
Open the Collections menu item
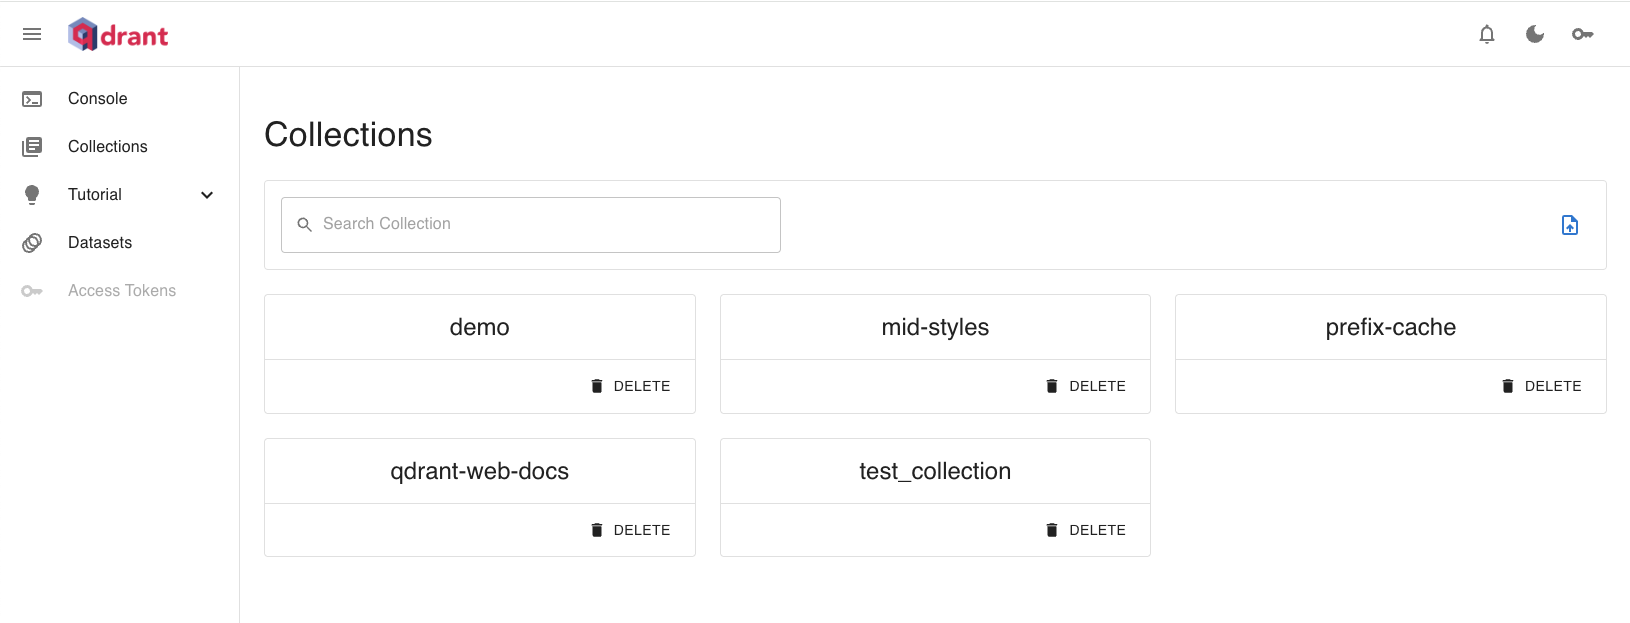point(108,146)
